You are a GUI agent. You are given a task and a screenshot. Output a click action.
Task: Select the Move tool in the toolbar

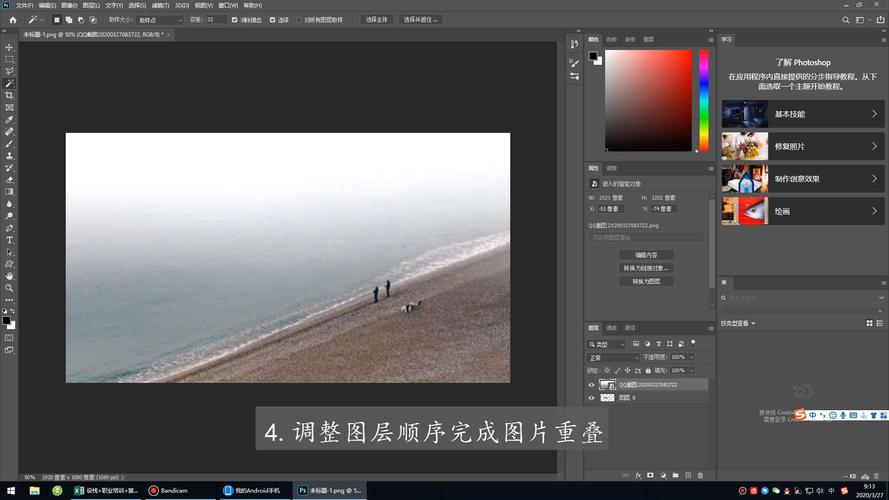(9, 47)
